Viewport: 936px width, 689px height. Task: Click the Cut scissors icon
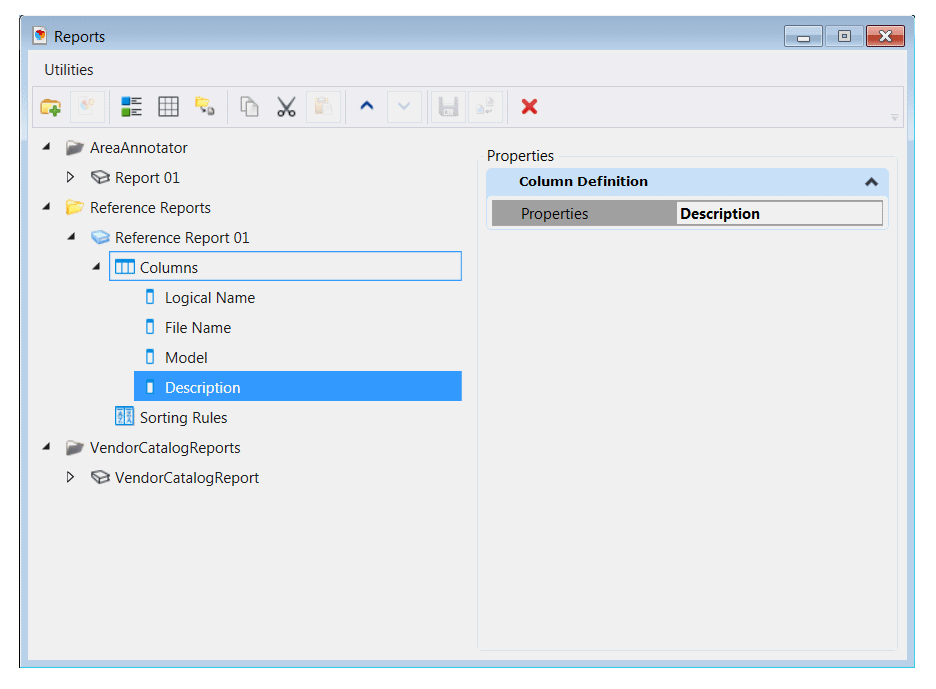[x=286, y=107]
